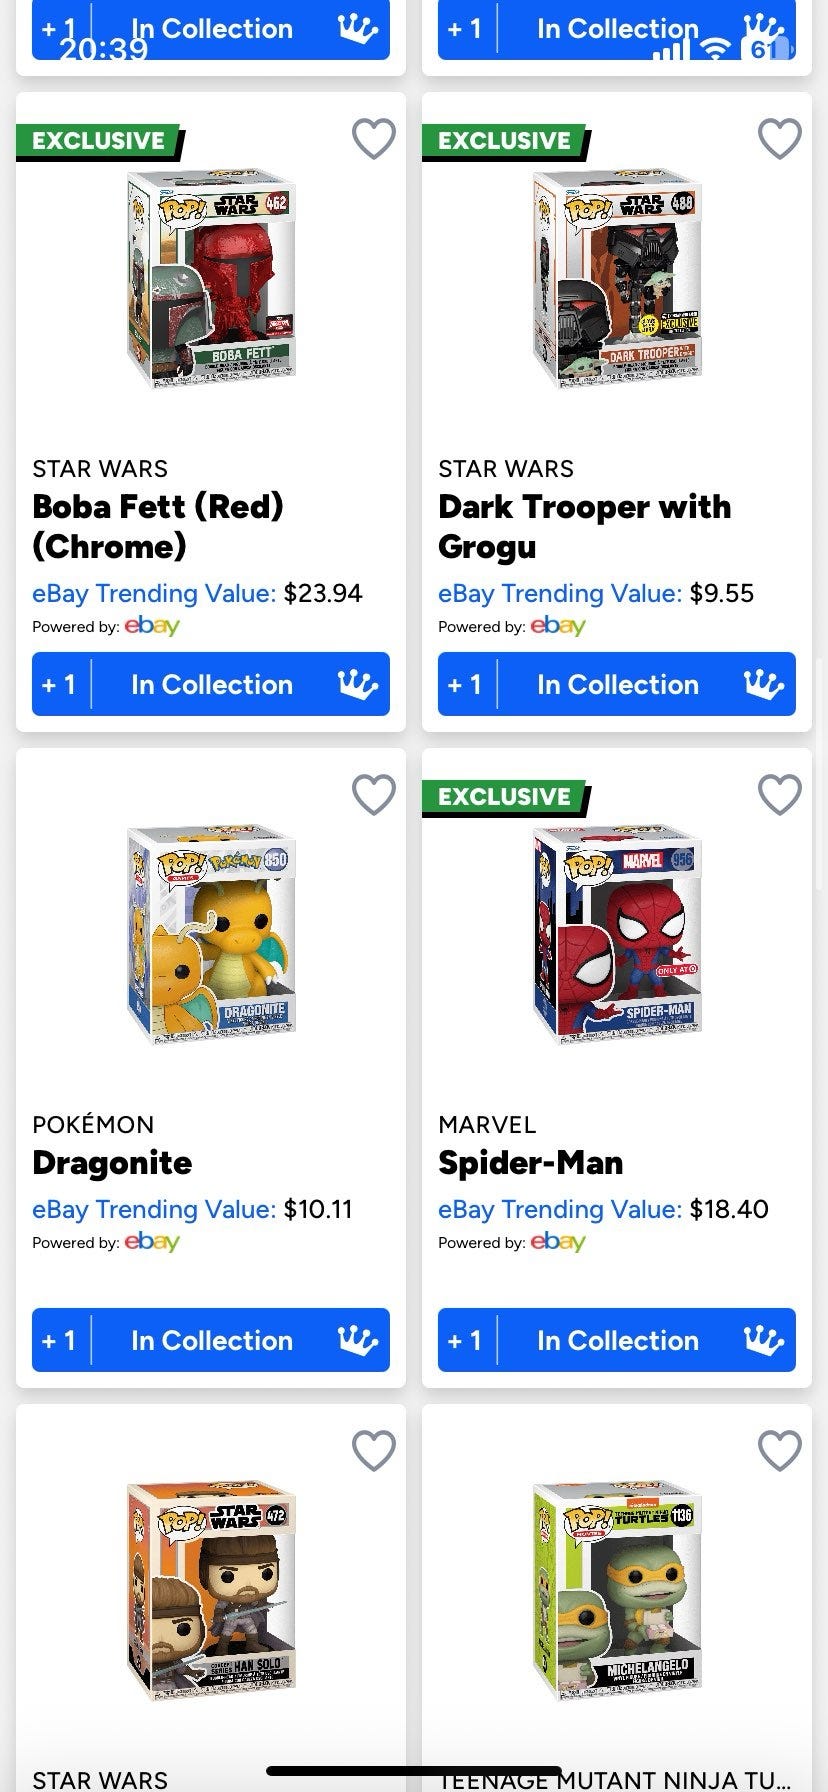
Task: Open eBay Trending Value link for Dragonite
Action: click(154, 1209)
